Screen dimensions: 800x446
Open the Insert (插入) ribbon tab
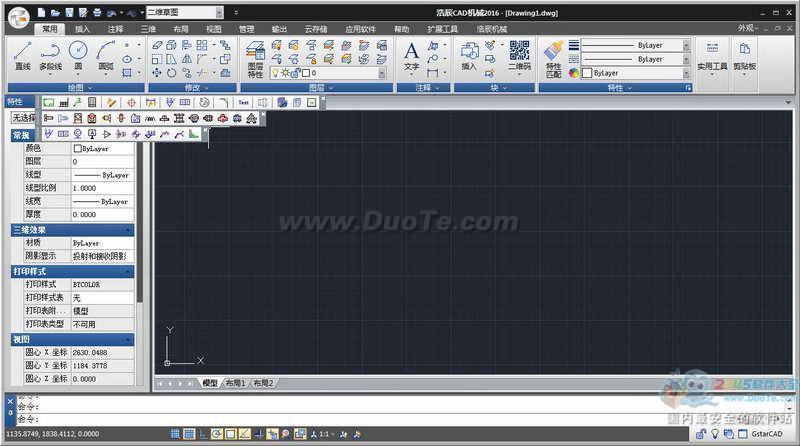[83, 29]
